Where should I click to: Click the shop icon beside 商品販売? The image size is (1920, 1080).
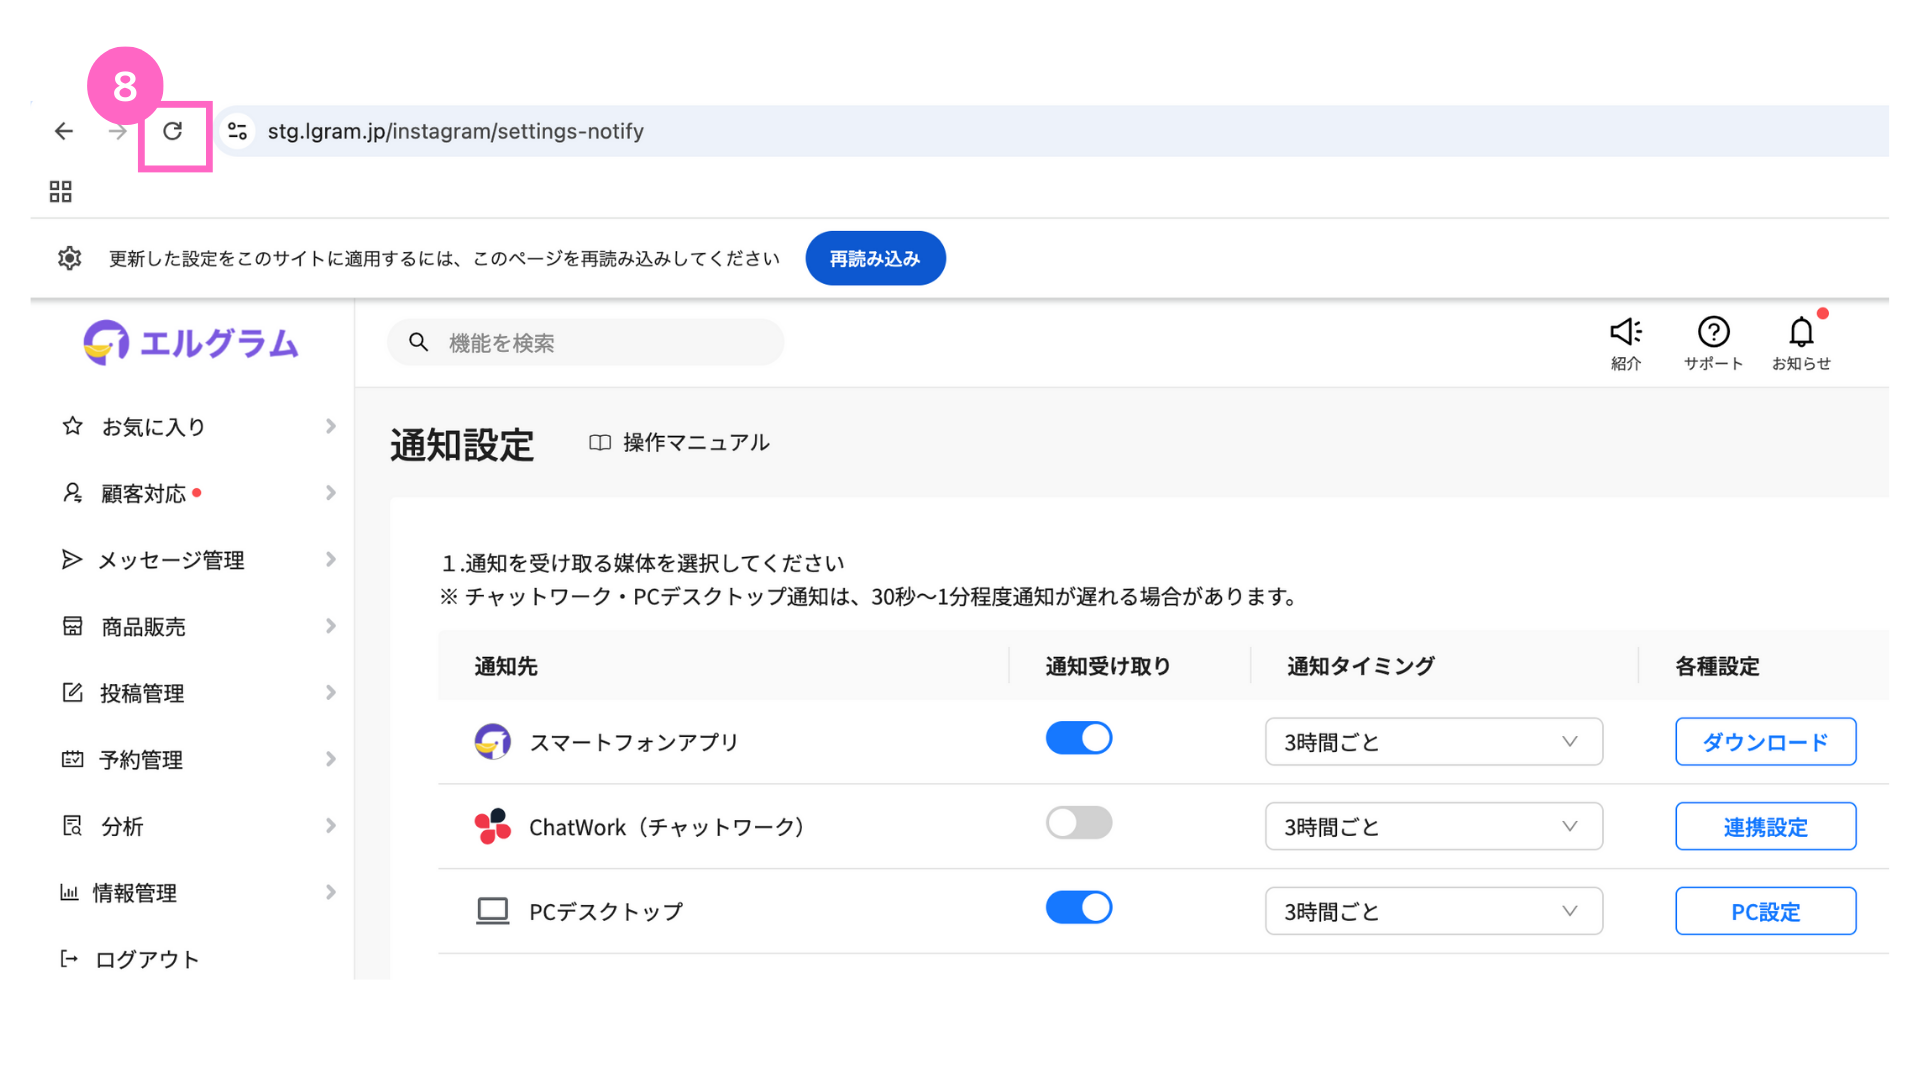pyautogui.click(x=72, y=626)
